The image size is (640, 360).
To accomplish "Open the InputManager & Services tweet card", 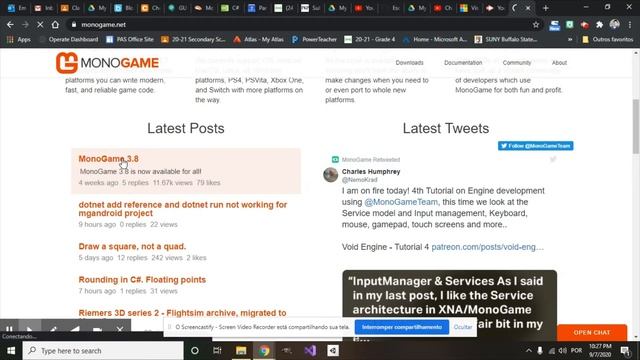I will (x=449, y=305).
